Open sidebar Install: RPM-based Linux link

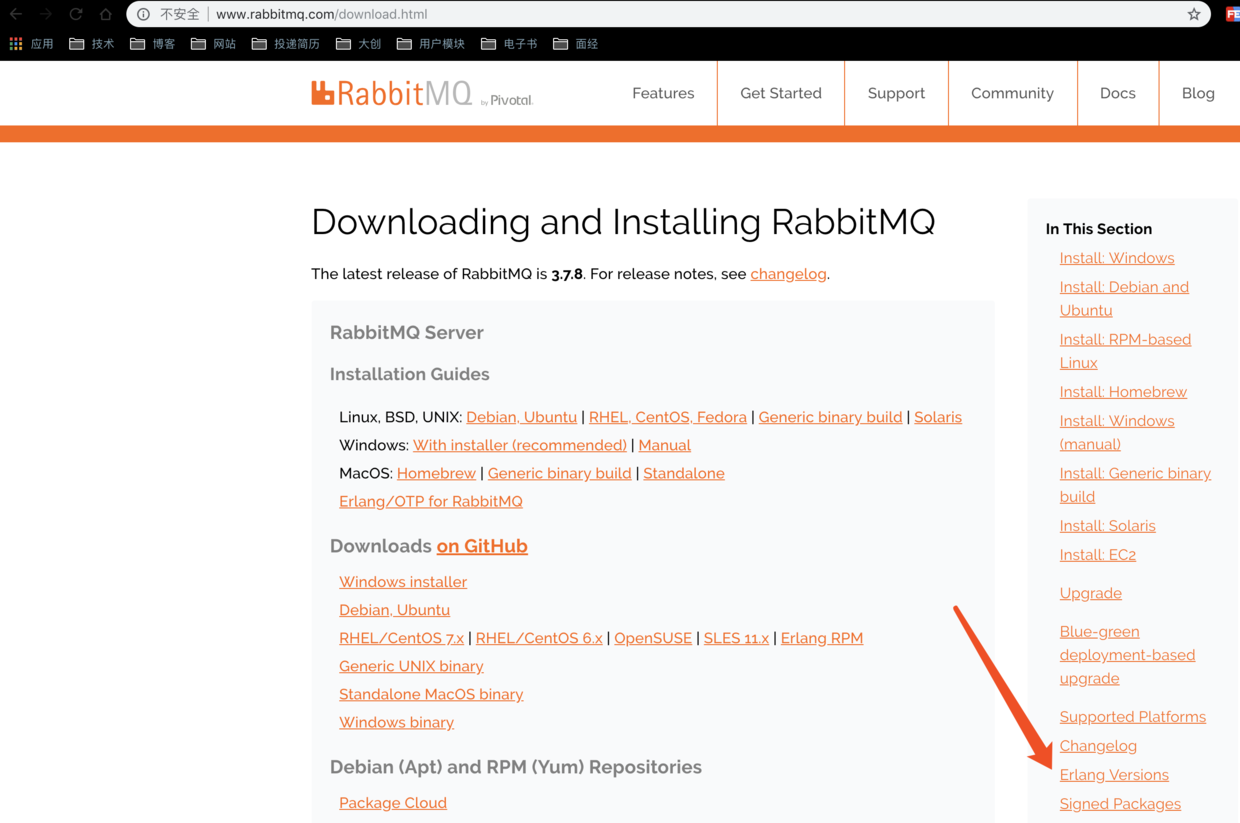pos(1125,351)
